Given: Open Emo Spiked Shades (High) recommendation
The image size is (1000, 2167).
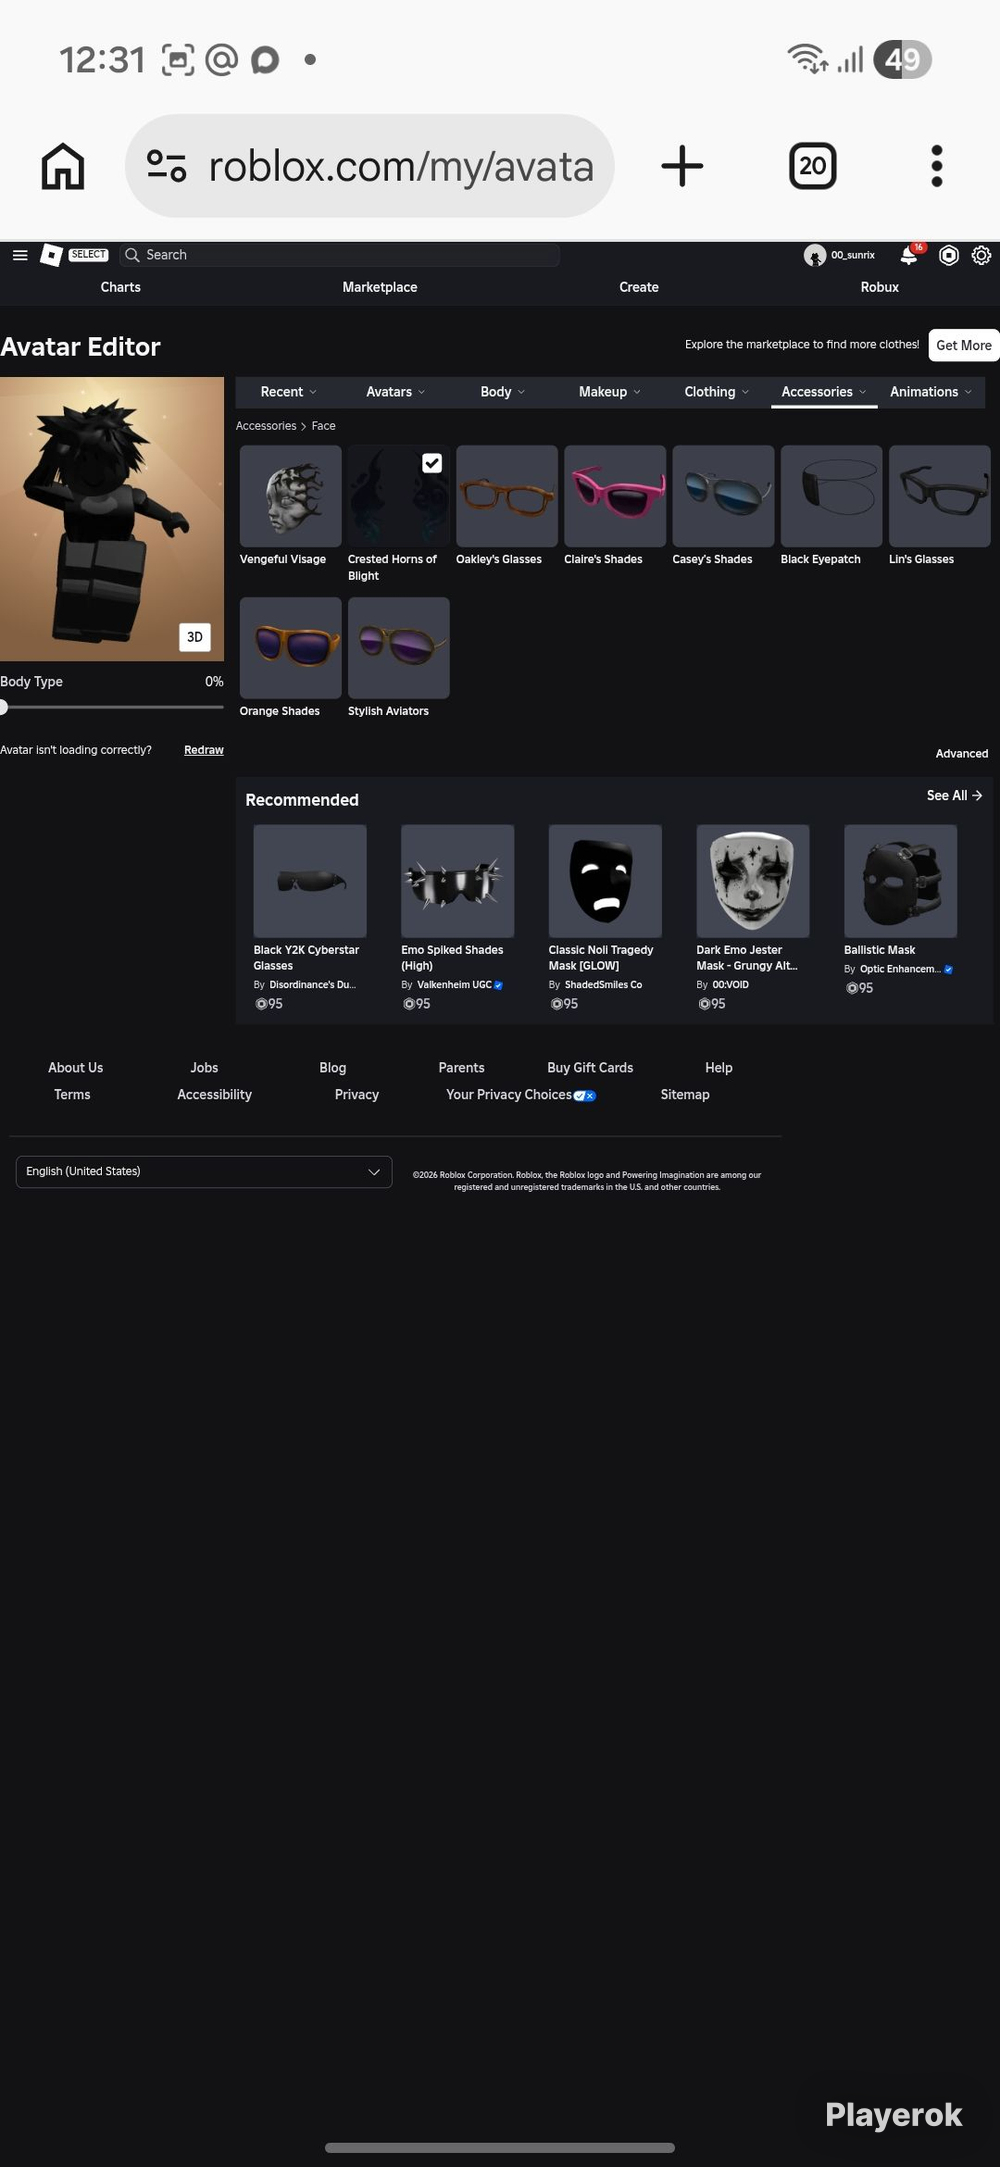Looking at the screenshot, I should 458,881.
